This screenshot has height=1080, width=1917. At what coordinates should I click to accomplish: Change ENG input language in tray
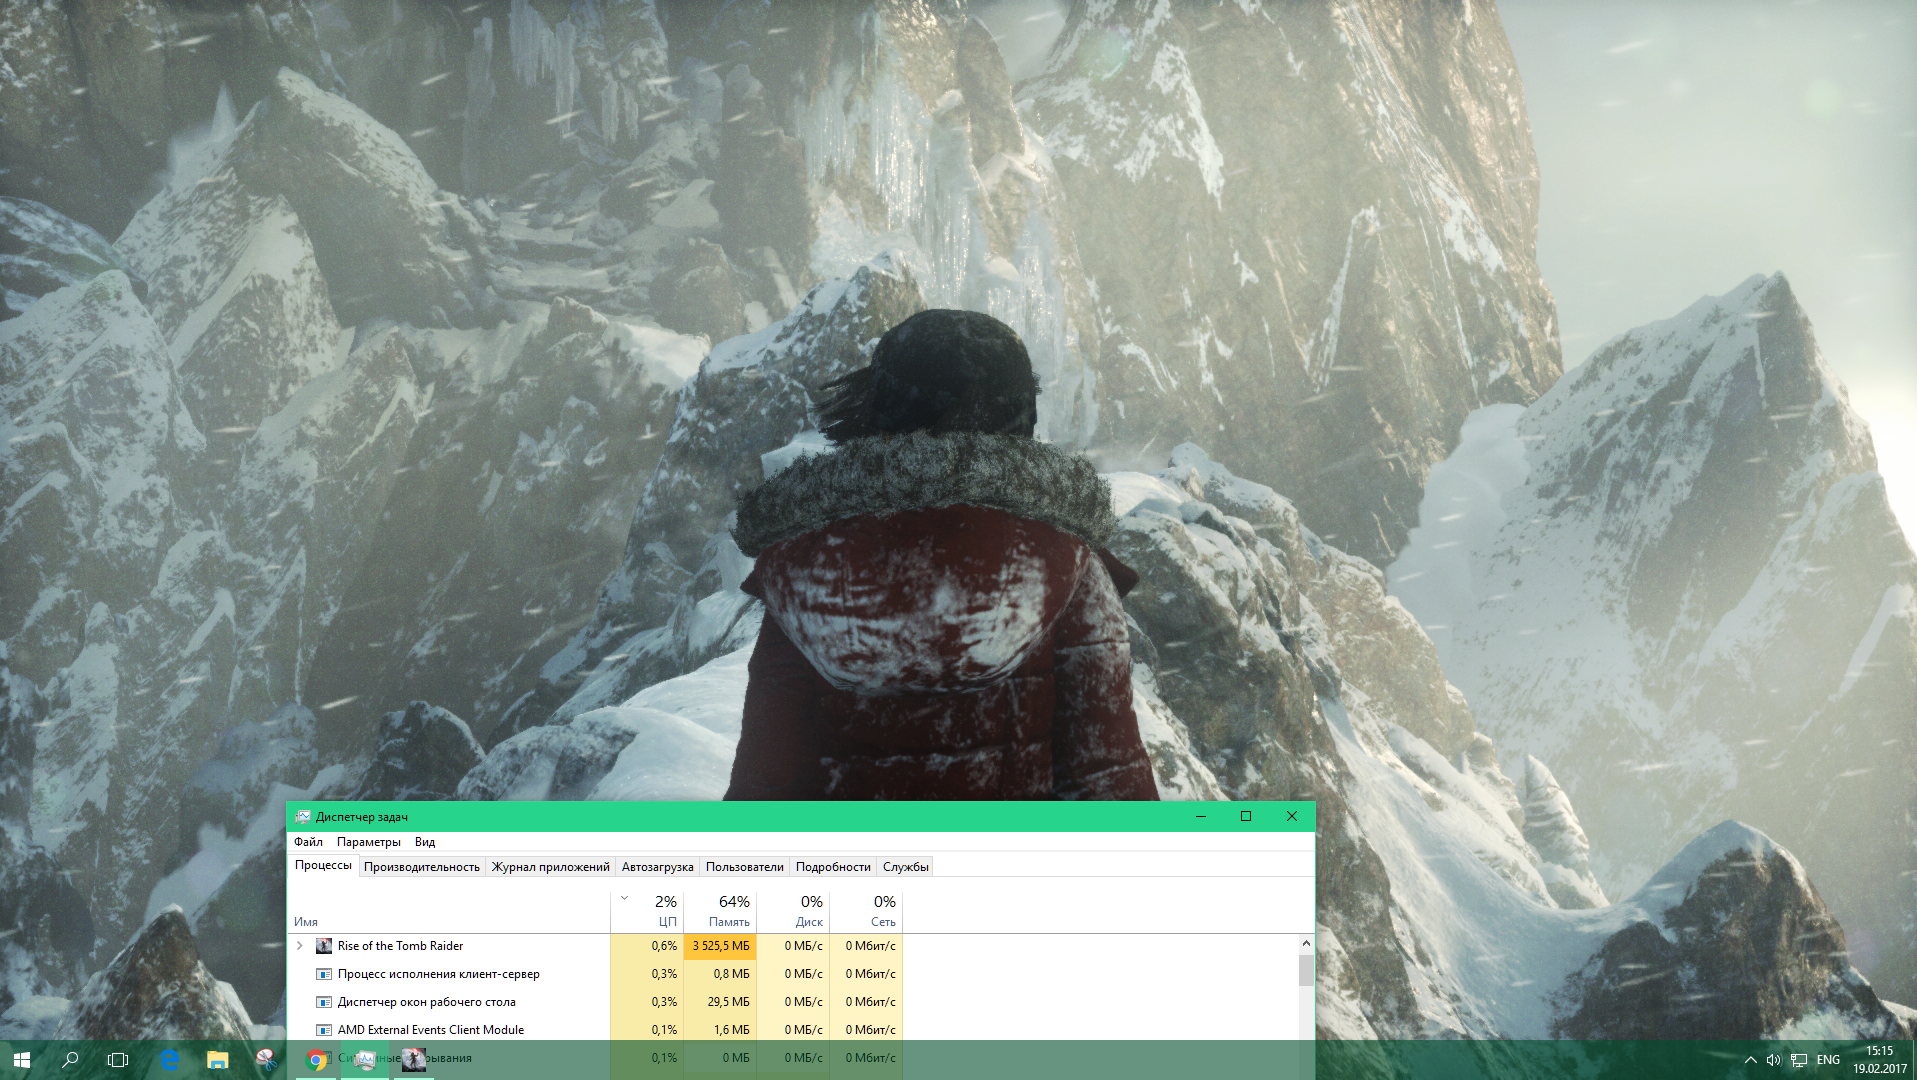point(1828,1060)
